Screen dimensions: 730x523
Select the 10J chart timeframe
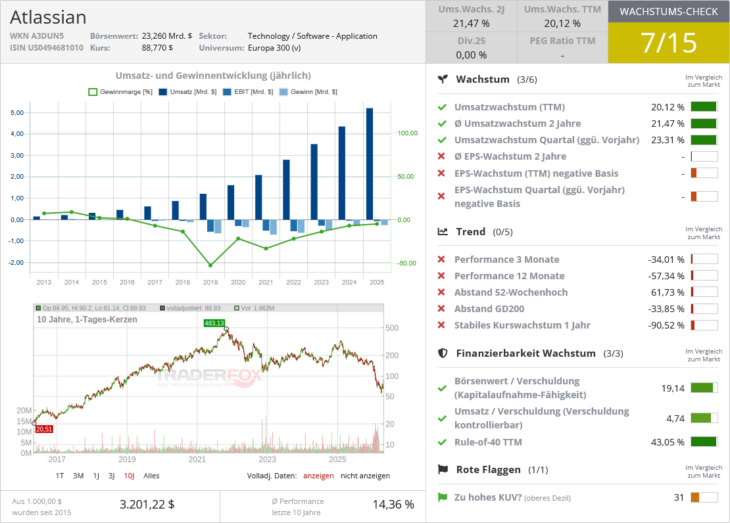129,475
